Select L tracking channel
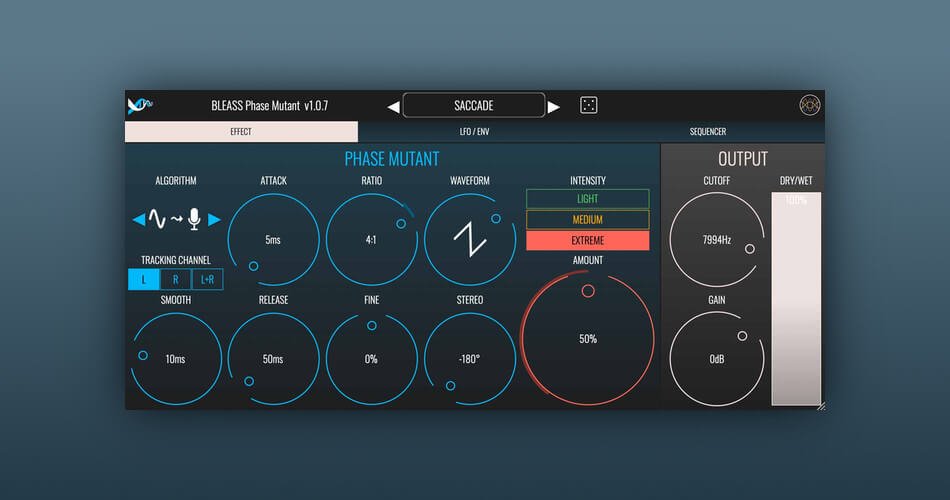The image size is (950, 500). point(144,280)
